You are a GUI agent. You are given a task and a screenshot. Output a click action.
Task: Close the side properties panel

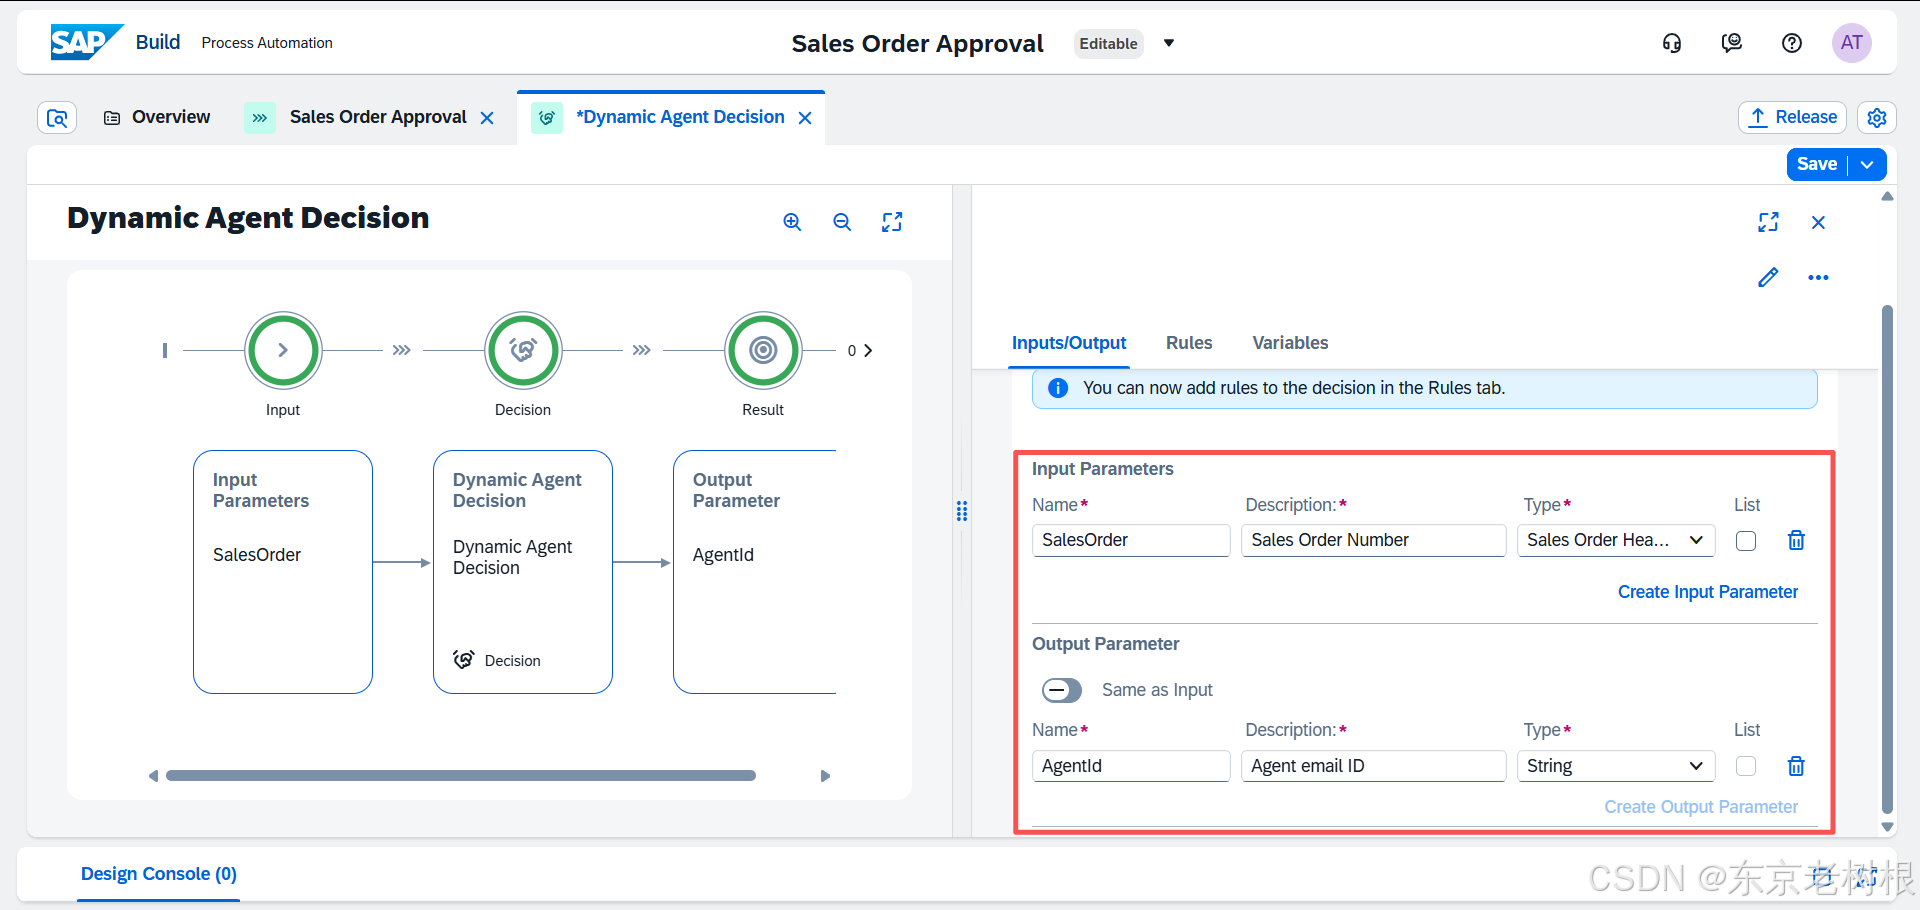[1818, 222]
